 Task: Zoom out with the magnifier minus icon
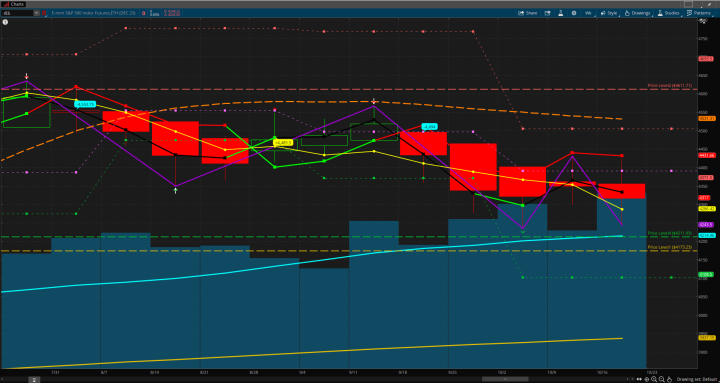point(662,379)
